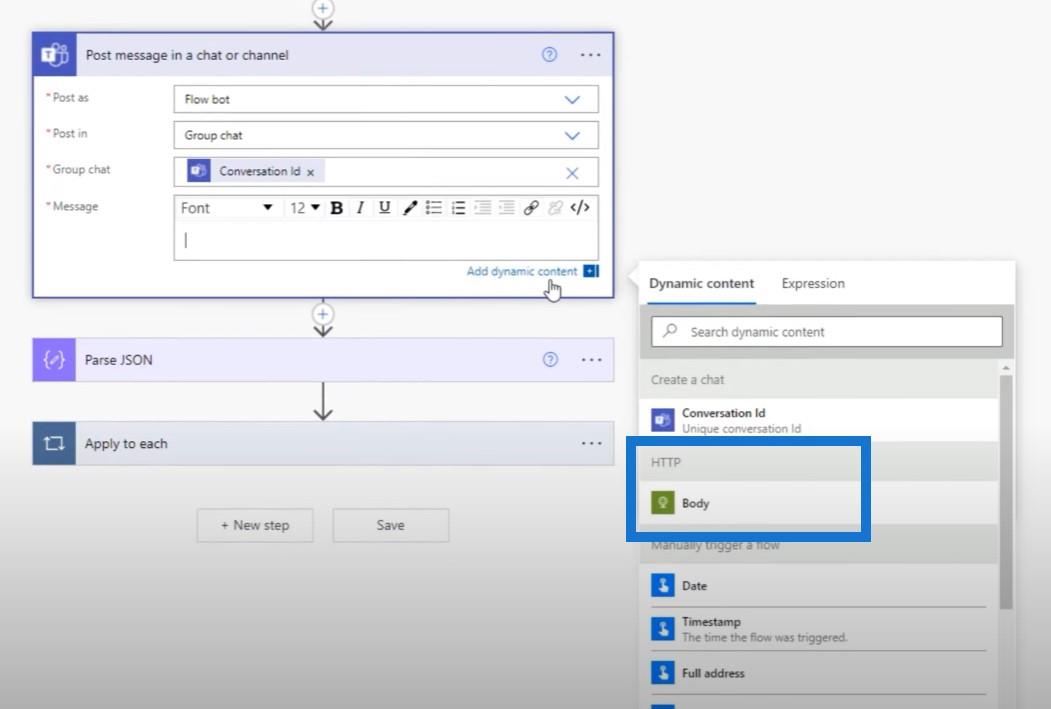
Task: Open the Parse JSON ellipsis menu
Action: click(592, 360)
